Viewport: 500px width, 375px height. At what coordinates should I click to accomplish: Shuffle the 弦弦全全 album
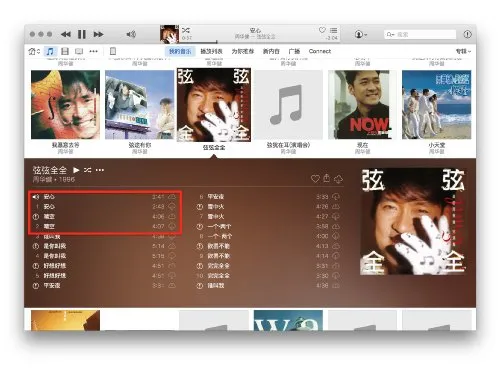(87, 170)
